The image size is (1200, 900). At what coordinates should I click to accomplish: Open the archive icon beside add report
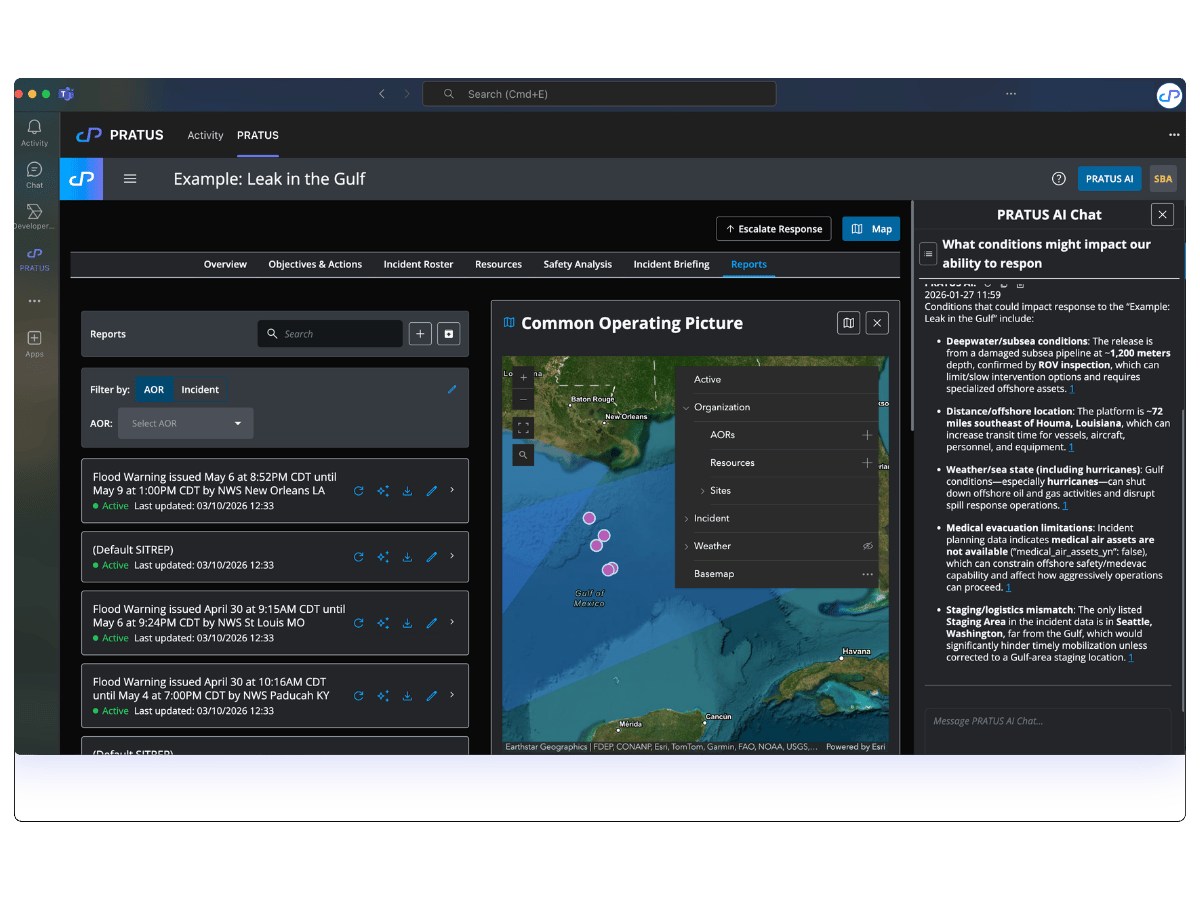(448, 334)
